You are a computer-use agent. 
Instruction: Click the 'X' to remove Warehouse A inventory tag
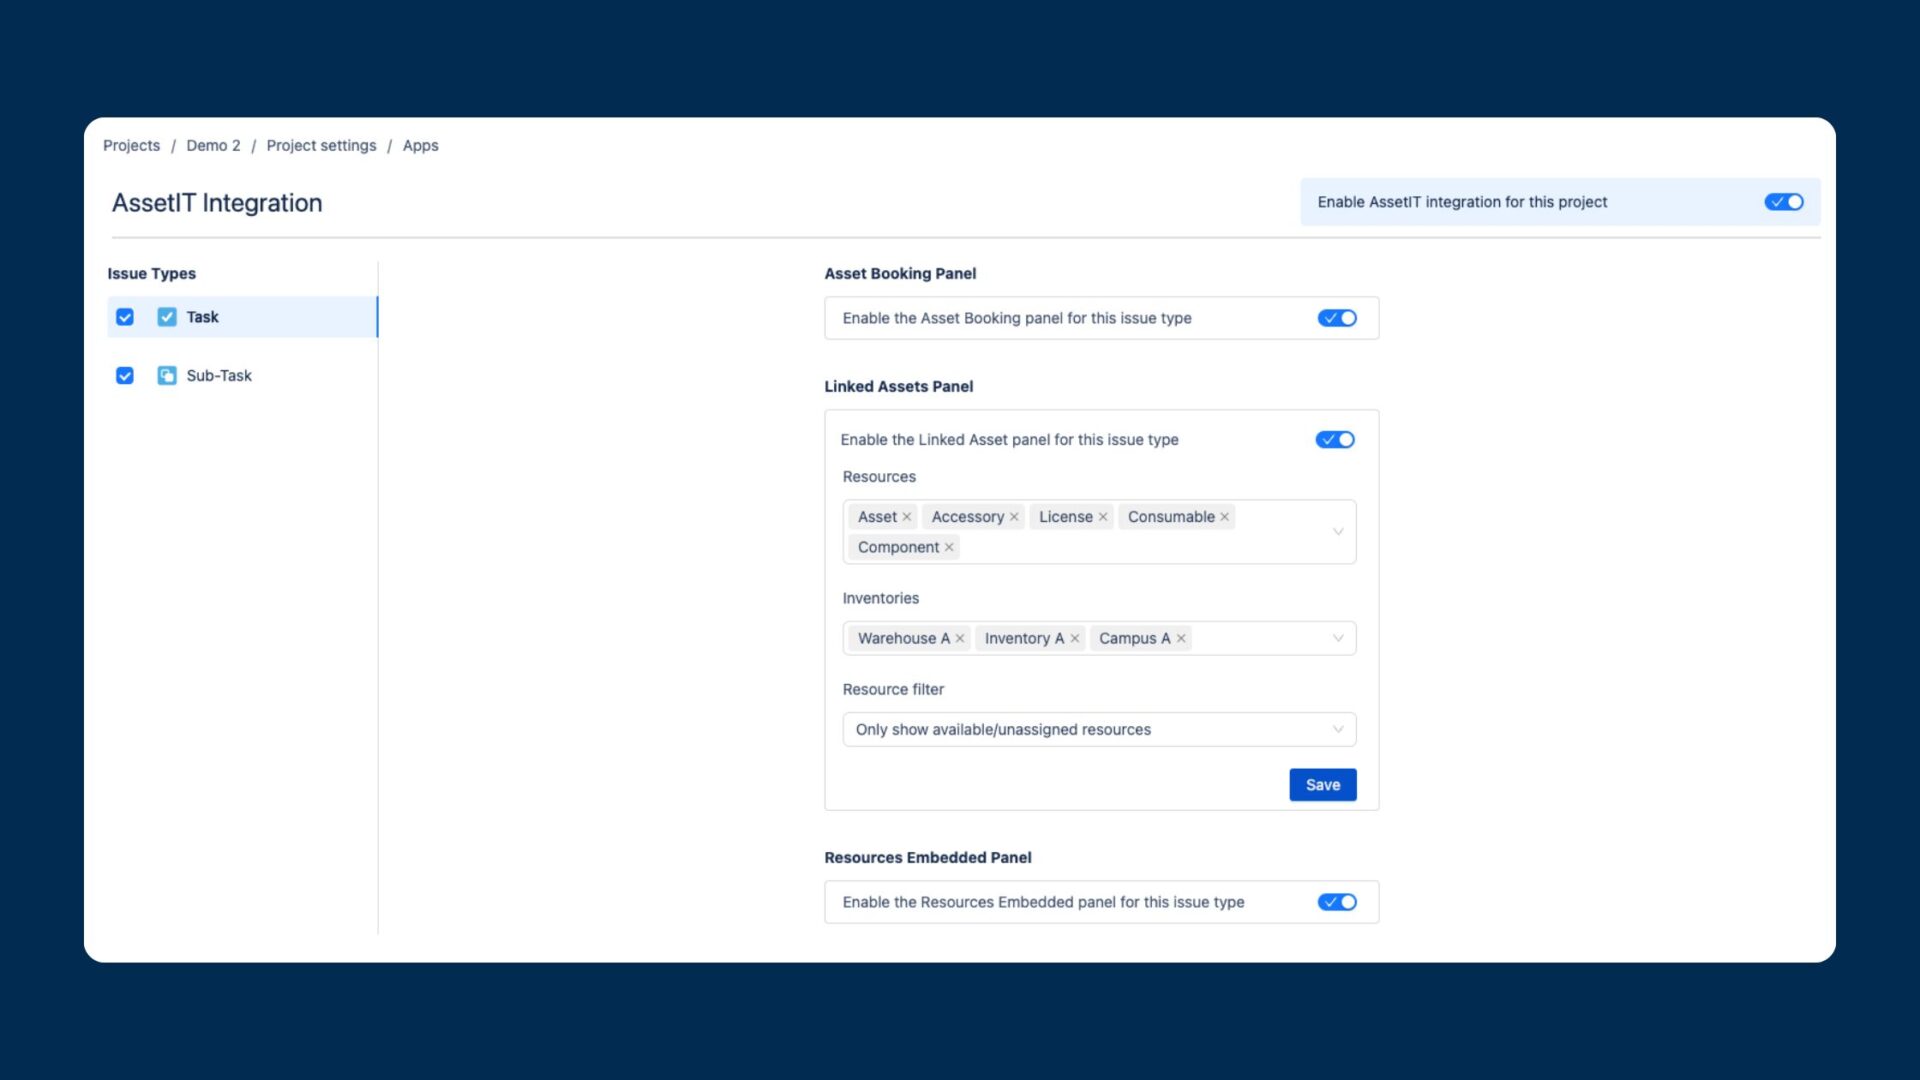click(959, 638)
